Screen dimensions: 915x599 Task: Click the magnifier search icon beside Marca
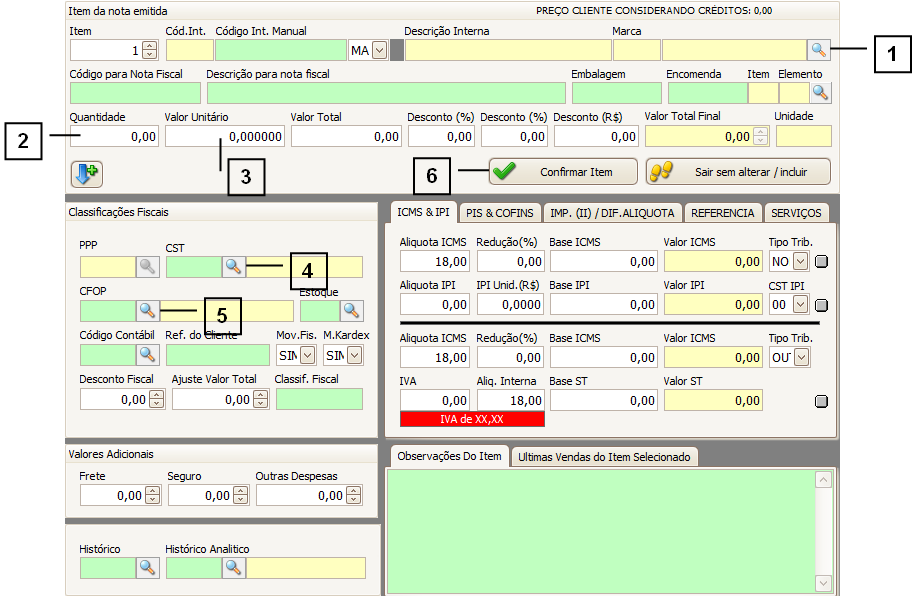coord(819,50)
